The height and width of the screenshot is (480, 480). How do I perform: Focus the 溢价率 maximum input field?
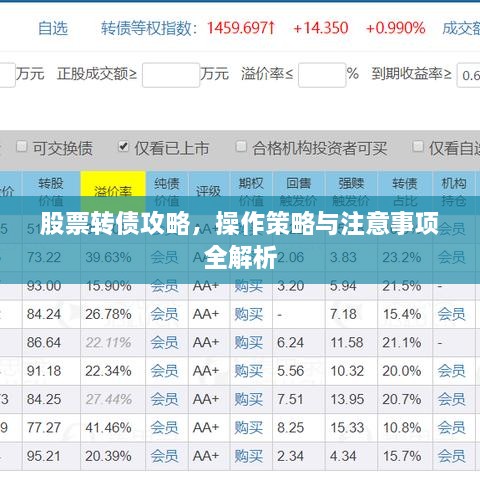pos(322,75)
